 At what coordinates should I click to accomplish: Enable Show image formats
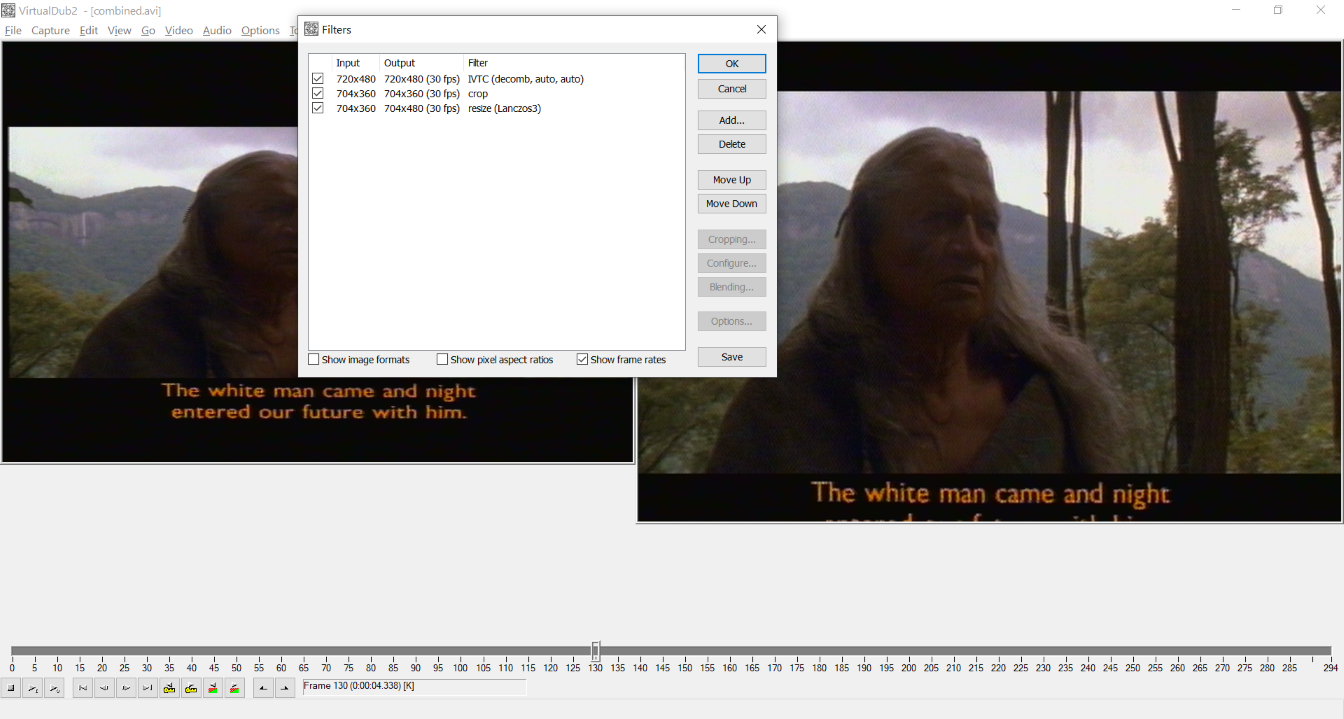tap(314, 360)
